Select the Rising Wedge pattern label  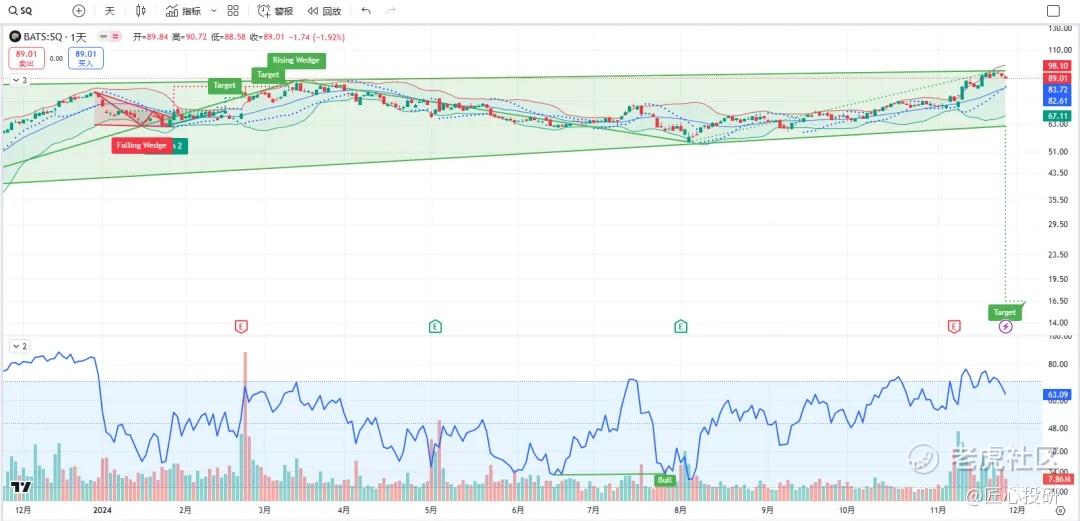[x=296, y=60]
